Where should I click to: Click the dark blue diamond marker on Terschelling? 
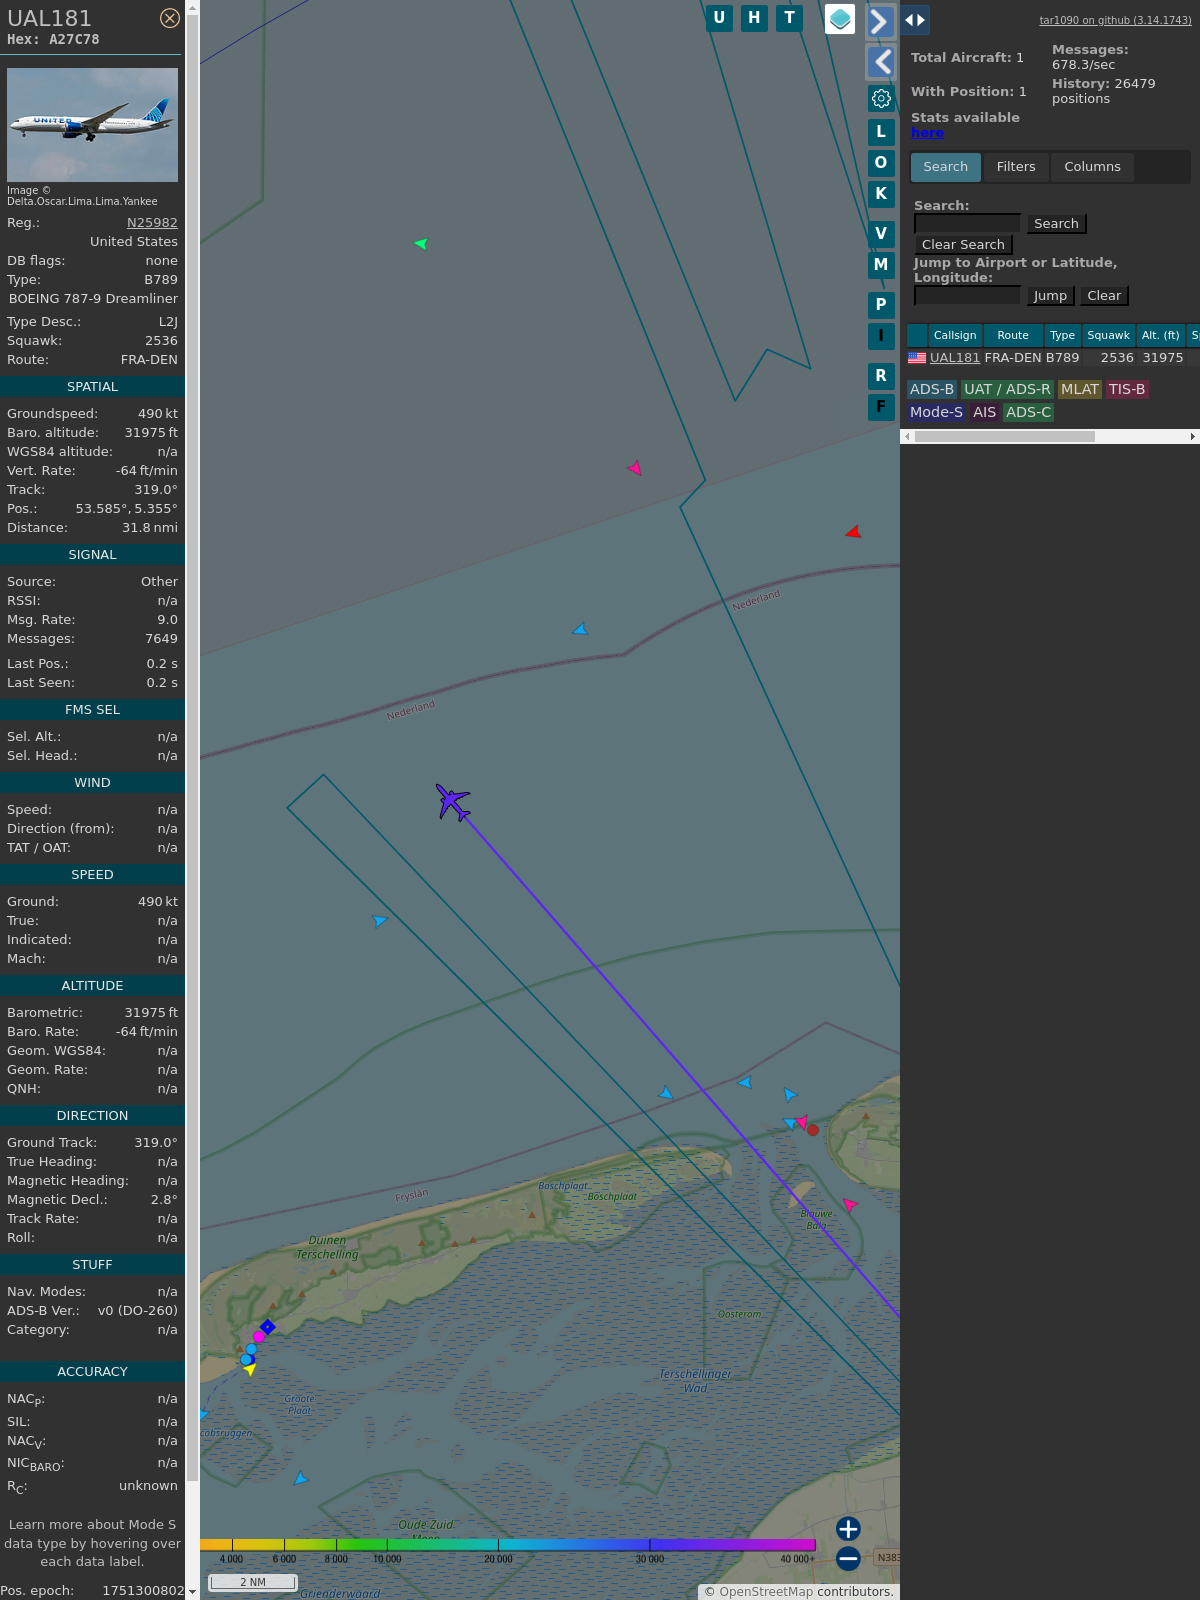[x=268, y=1327]
